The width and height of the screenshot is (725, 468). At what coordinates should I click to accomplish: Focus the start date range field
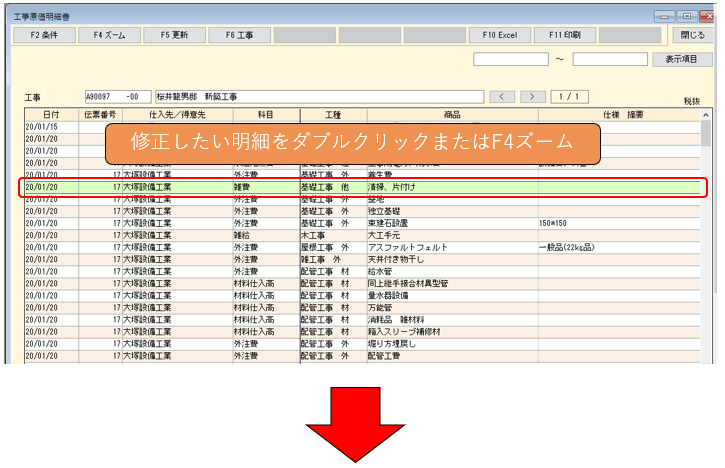click(511, 59)
